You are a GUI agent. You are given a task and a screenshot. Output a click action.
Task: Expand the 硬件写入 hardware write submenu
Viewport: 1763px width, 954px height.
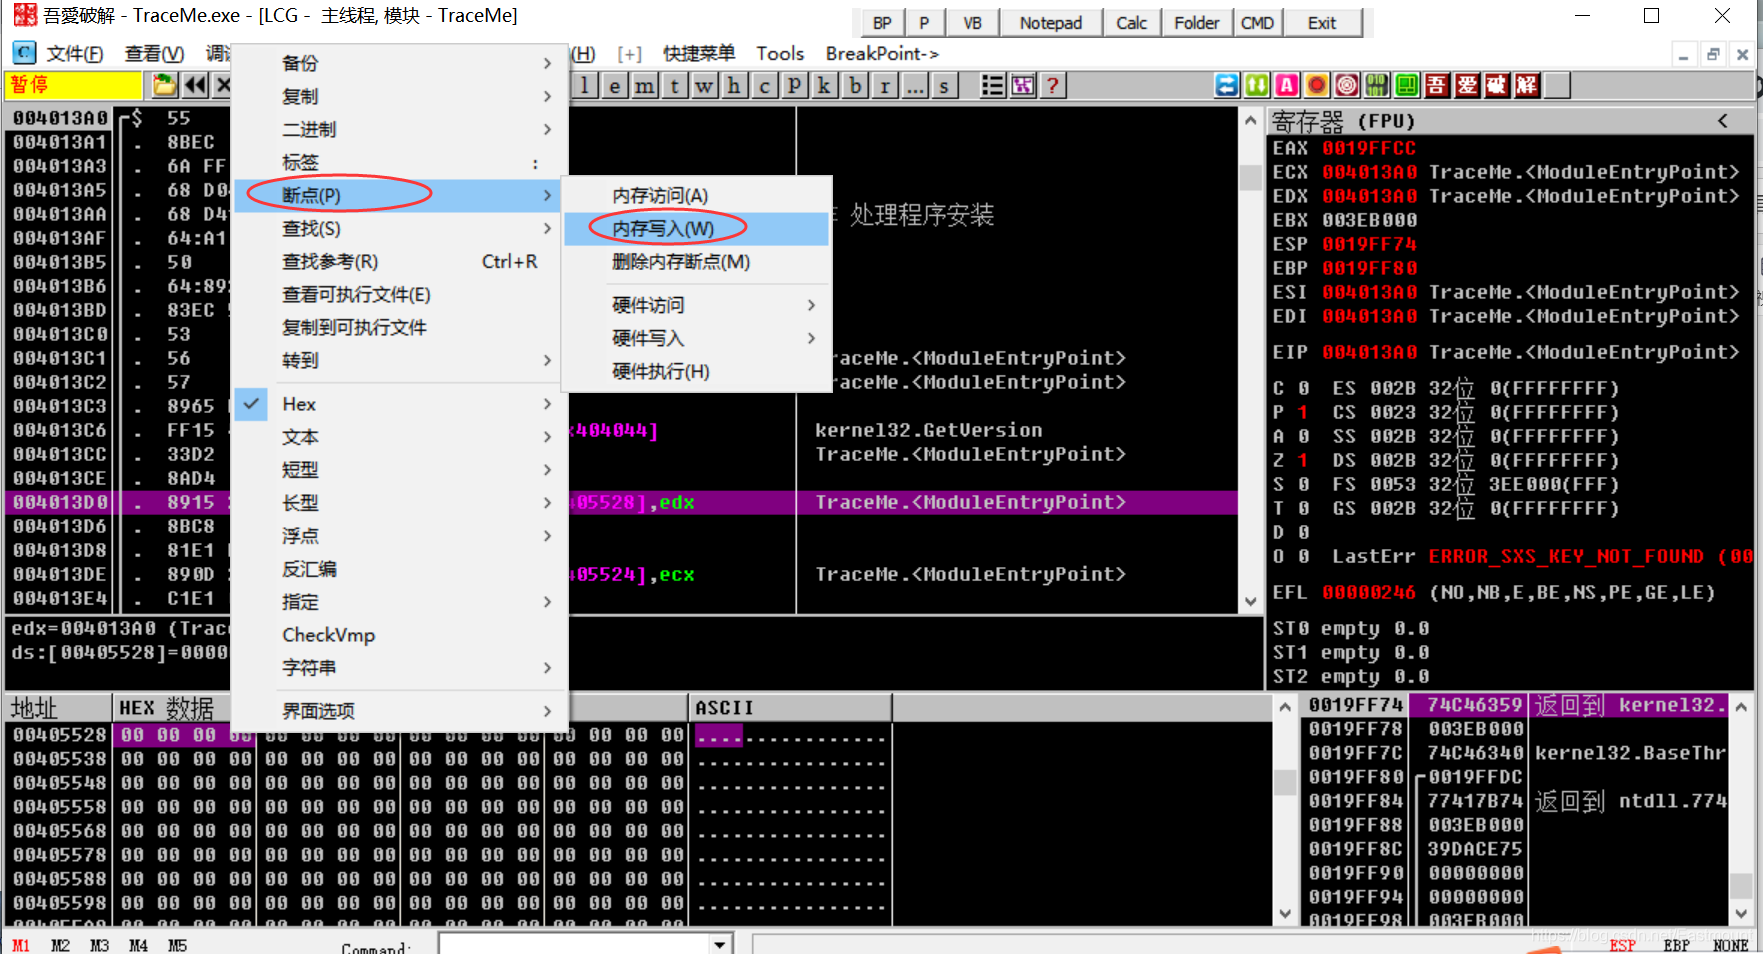click(x=697, y=339)
